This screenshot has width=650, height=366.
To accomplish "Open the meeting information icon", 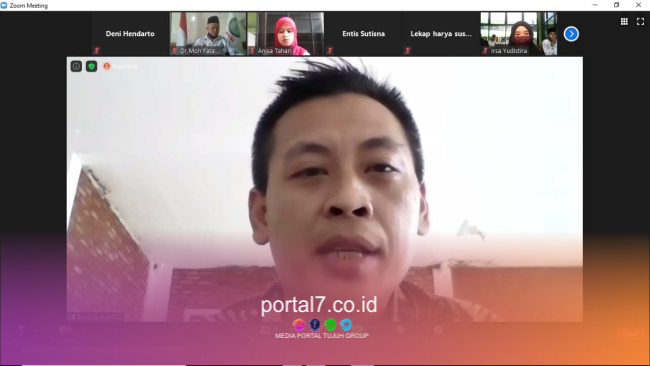I will pyautogui.click(x=76, y=66).
